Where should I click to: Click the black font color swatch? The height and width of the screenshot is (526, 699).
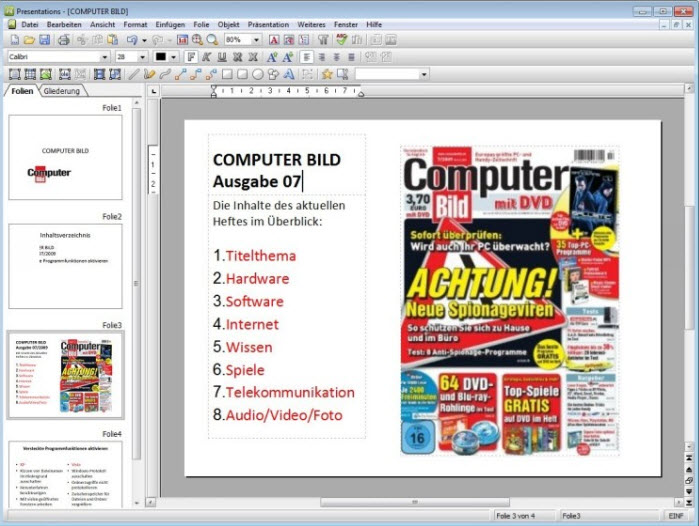coord(160,57)
